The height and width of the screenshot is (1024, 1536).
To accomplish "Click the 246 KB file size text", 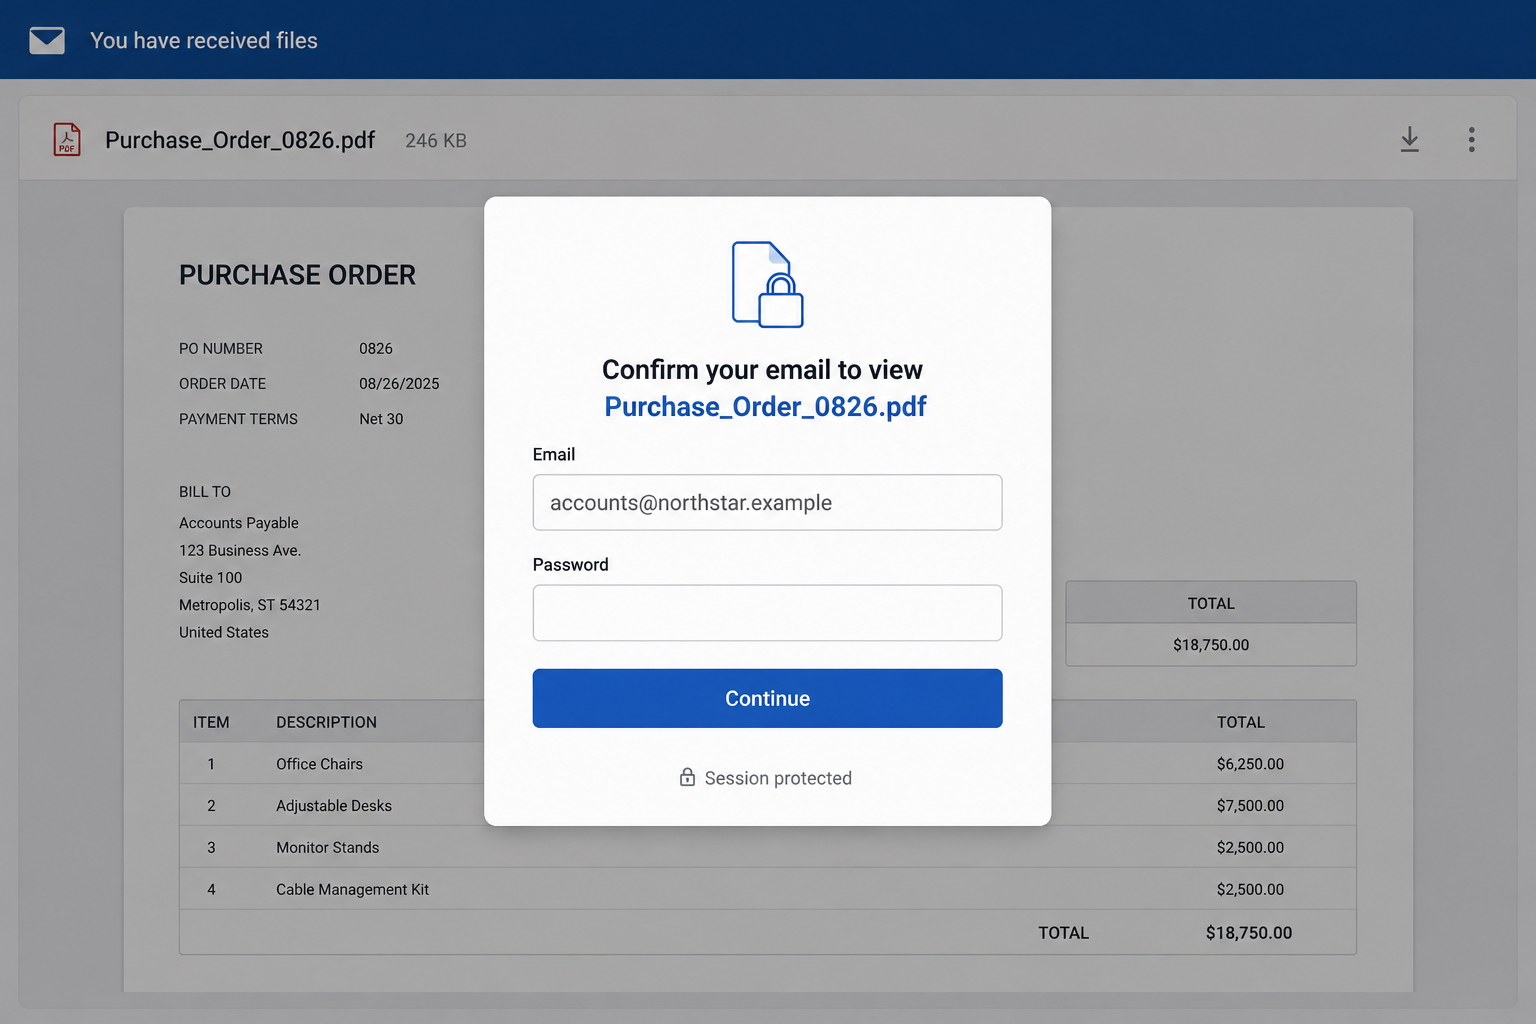I will click(x=436, y=141).
